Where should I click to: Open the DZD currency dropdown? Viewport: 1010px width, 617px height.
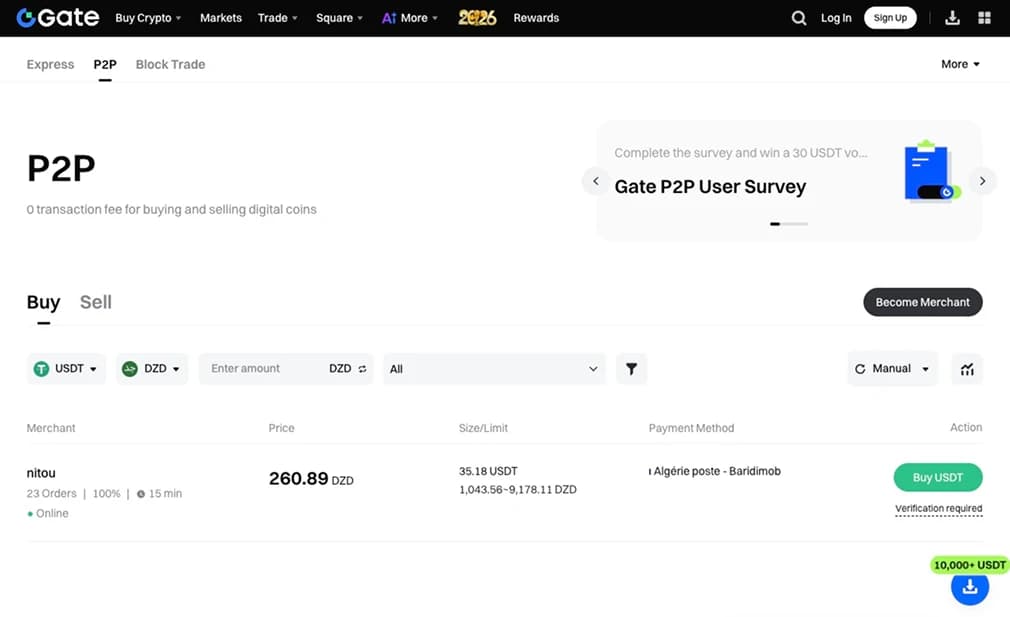[152, 368]
